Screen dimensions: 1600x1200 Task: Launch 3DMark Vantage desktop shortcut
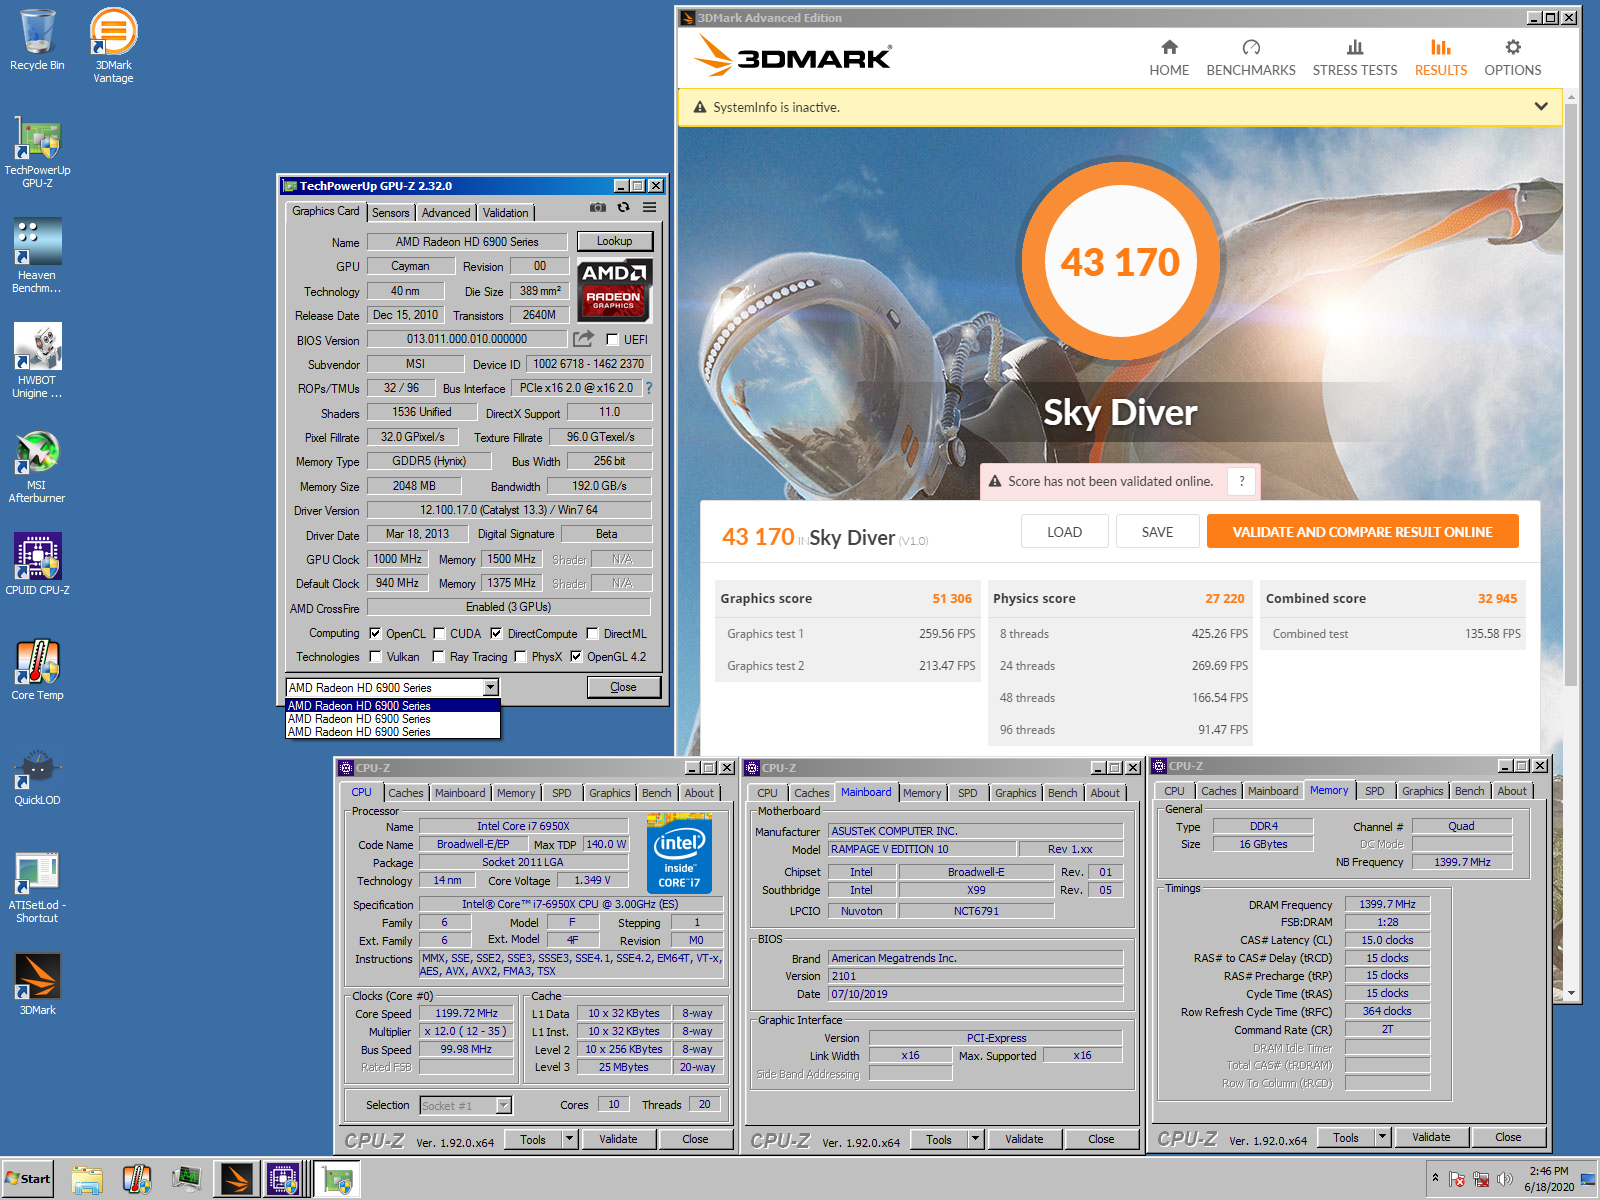pos(113,45)
